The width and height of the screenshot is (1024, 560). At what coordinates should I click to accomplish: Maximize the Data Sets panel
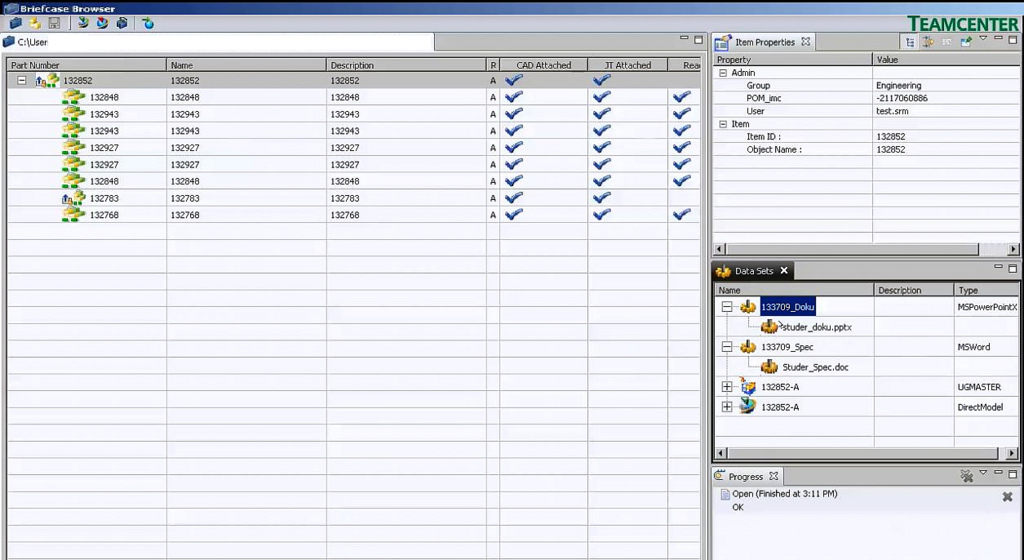click(x=1013, y=268)
